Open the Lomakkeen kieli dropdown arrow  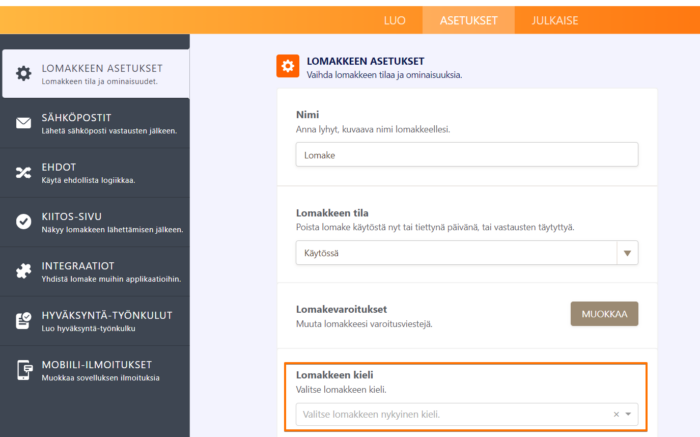click(x=628, y=414)
